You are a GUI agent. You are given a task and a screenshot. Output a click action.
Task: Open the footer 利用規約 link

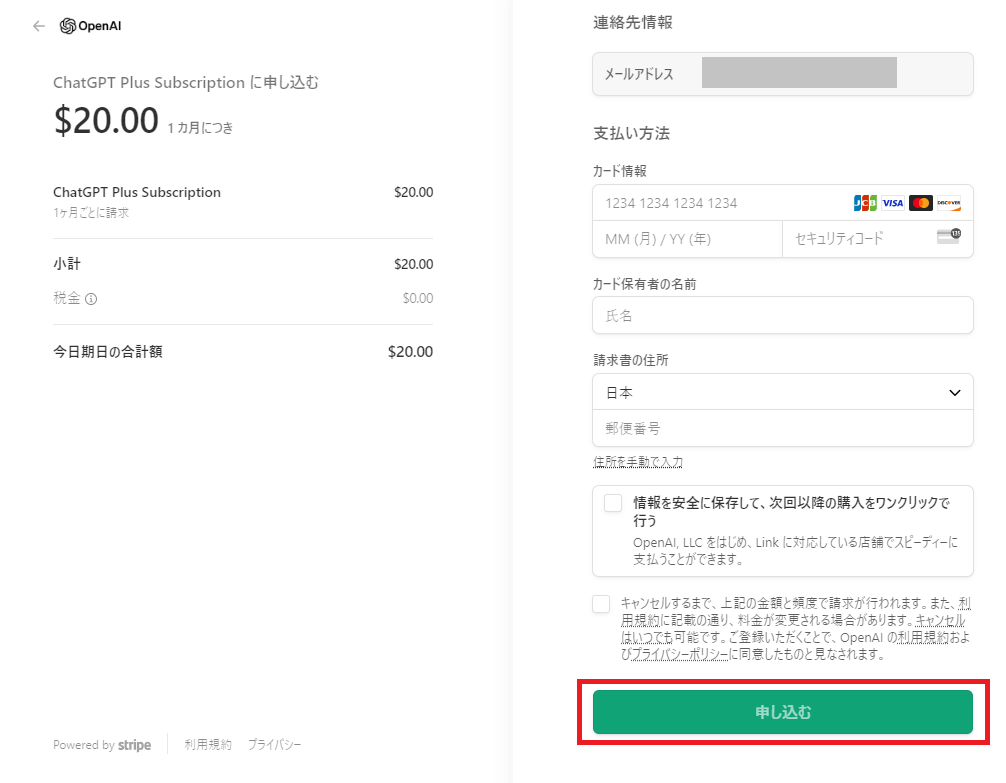(208, 745)
